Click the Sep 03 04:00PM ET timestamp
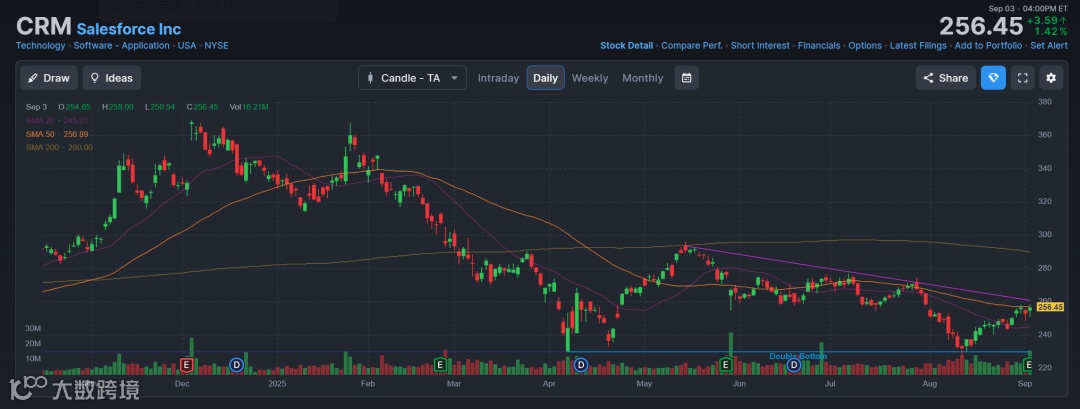This screenshot has height=409, width=1080. click(x=1028, y=8)
